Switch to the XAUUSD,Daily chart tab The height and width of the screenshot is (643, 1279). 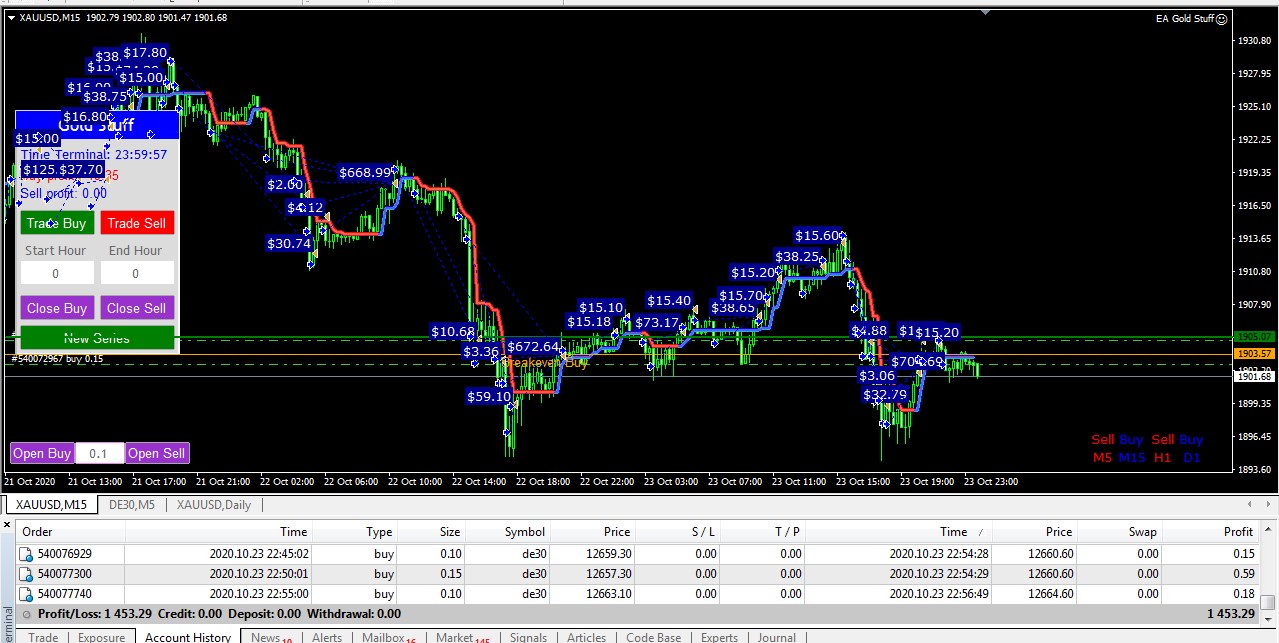point(214,505)
